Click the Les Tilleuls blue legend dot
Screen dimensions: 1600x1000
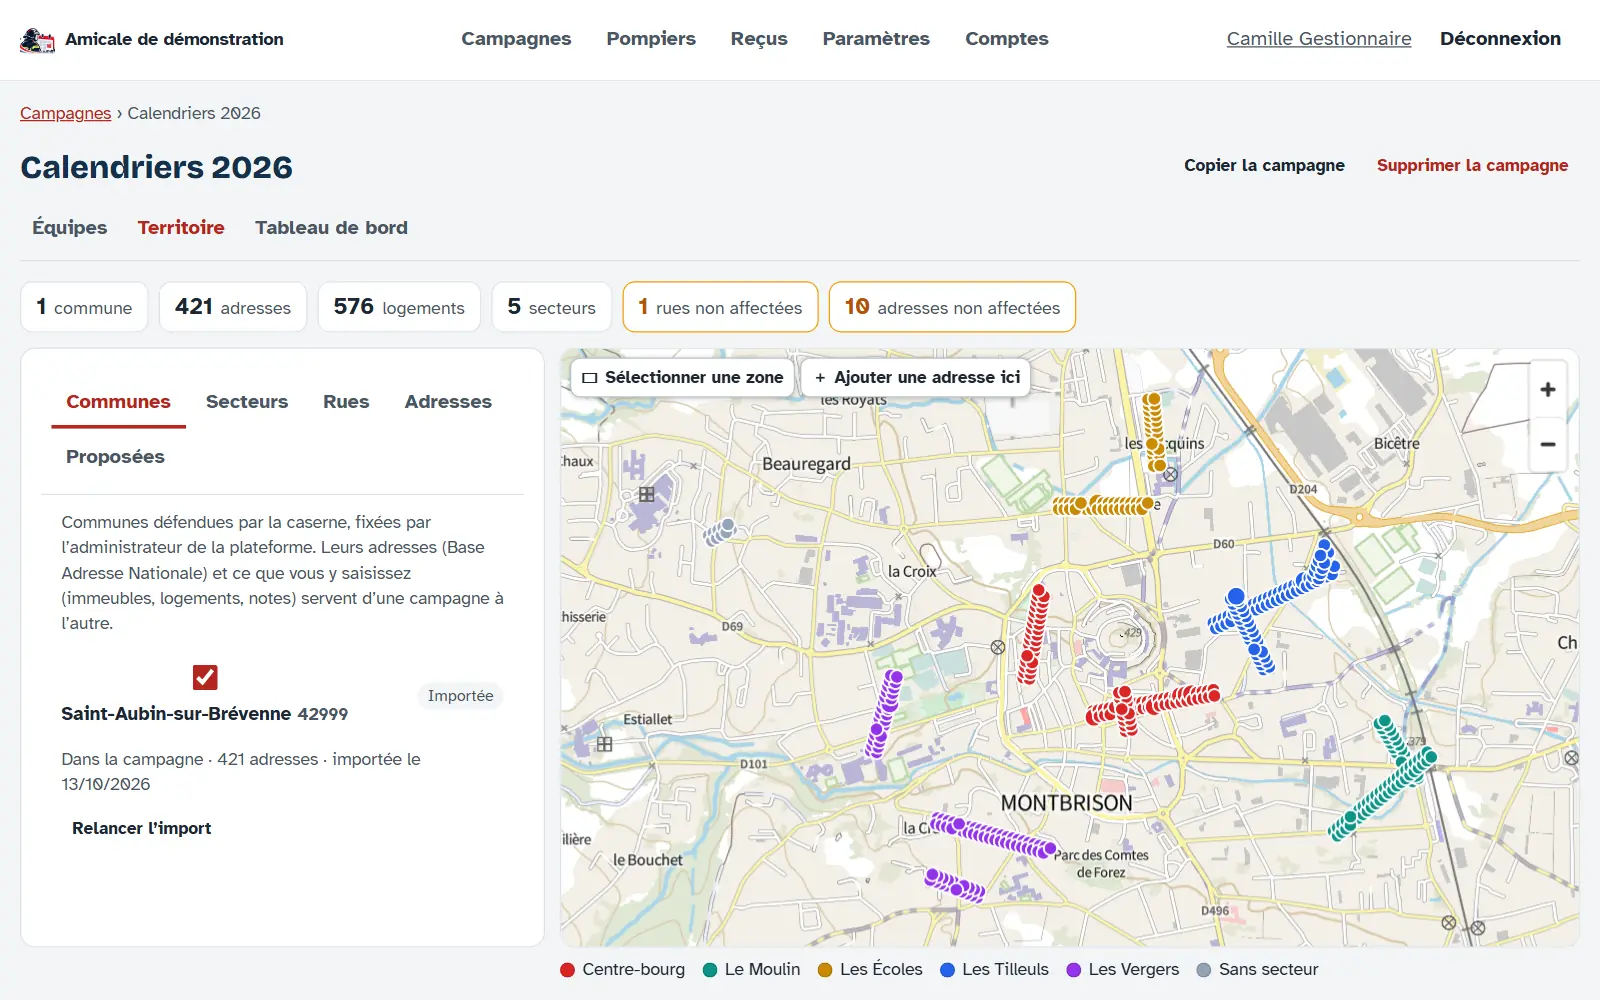pyautogui.click(x=948, y=970)
